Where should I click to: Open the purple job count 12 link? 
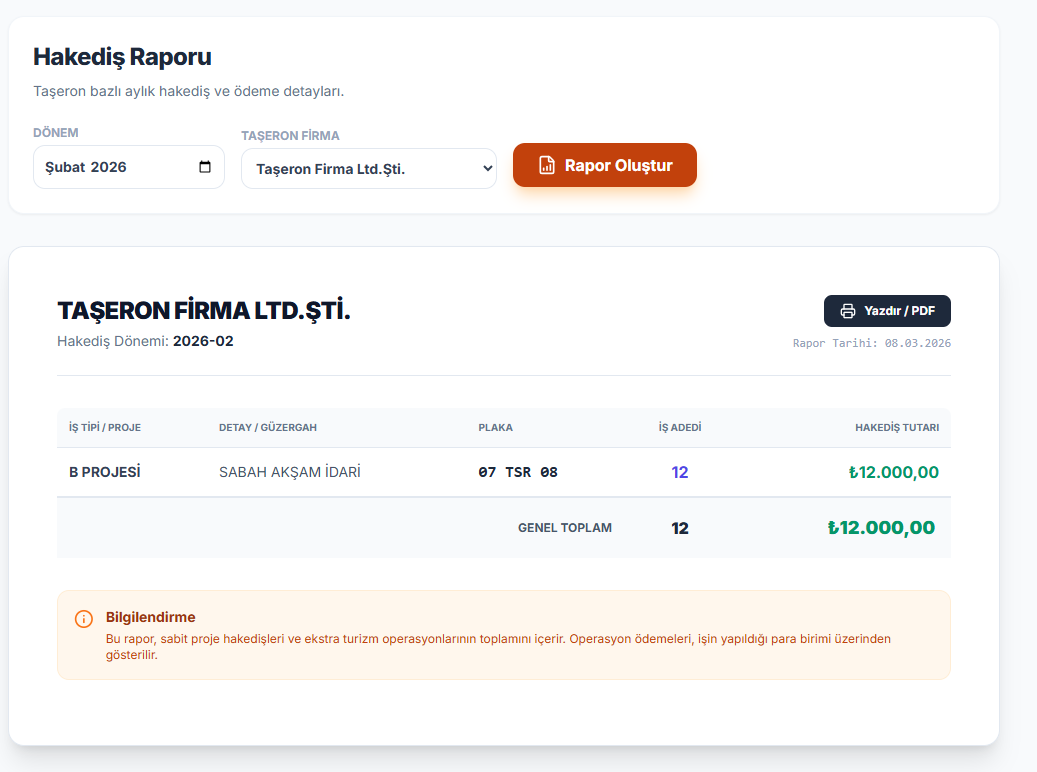click(x=680, y=472)
